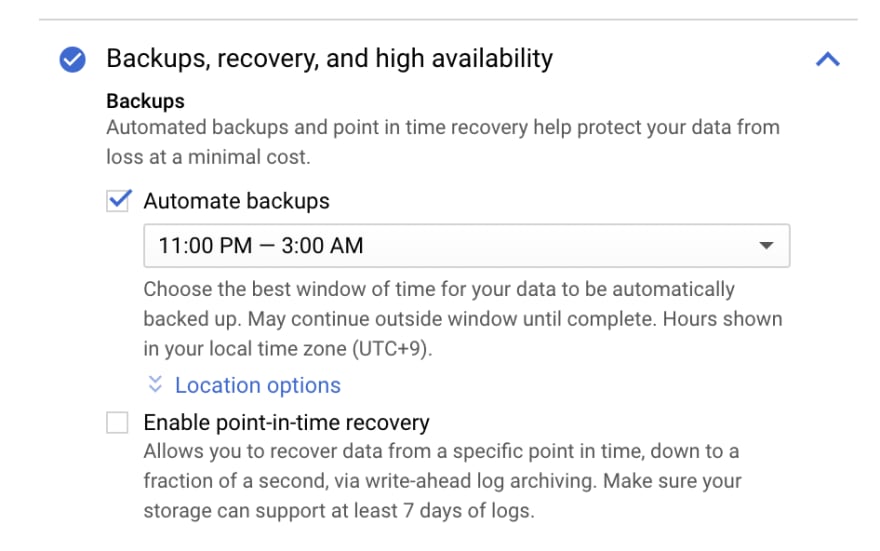
Task: Collapse the section using the up chevron
Action: pos(827,59)
